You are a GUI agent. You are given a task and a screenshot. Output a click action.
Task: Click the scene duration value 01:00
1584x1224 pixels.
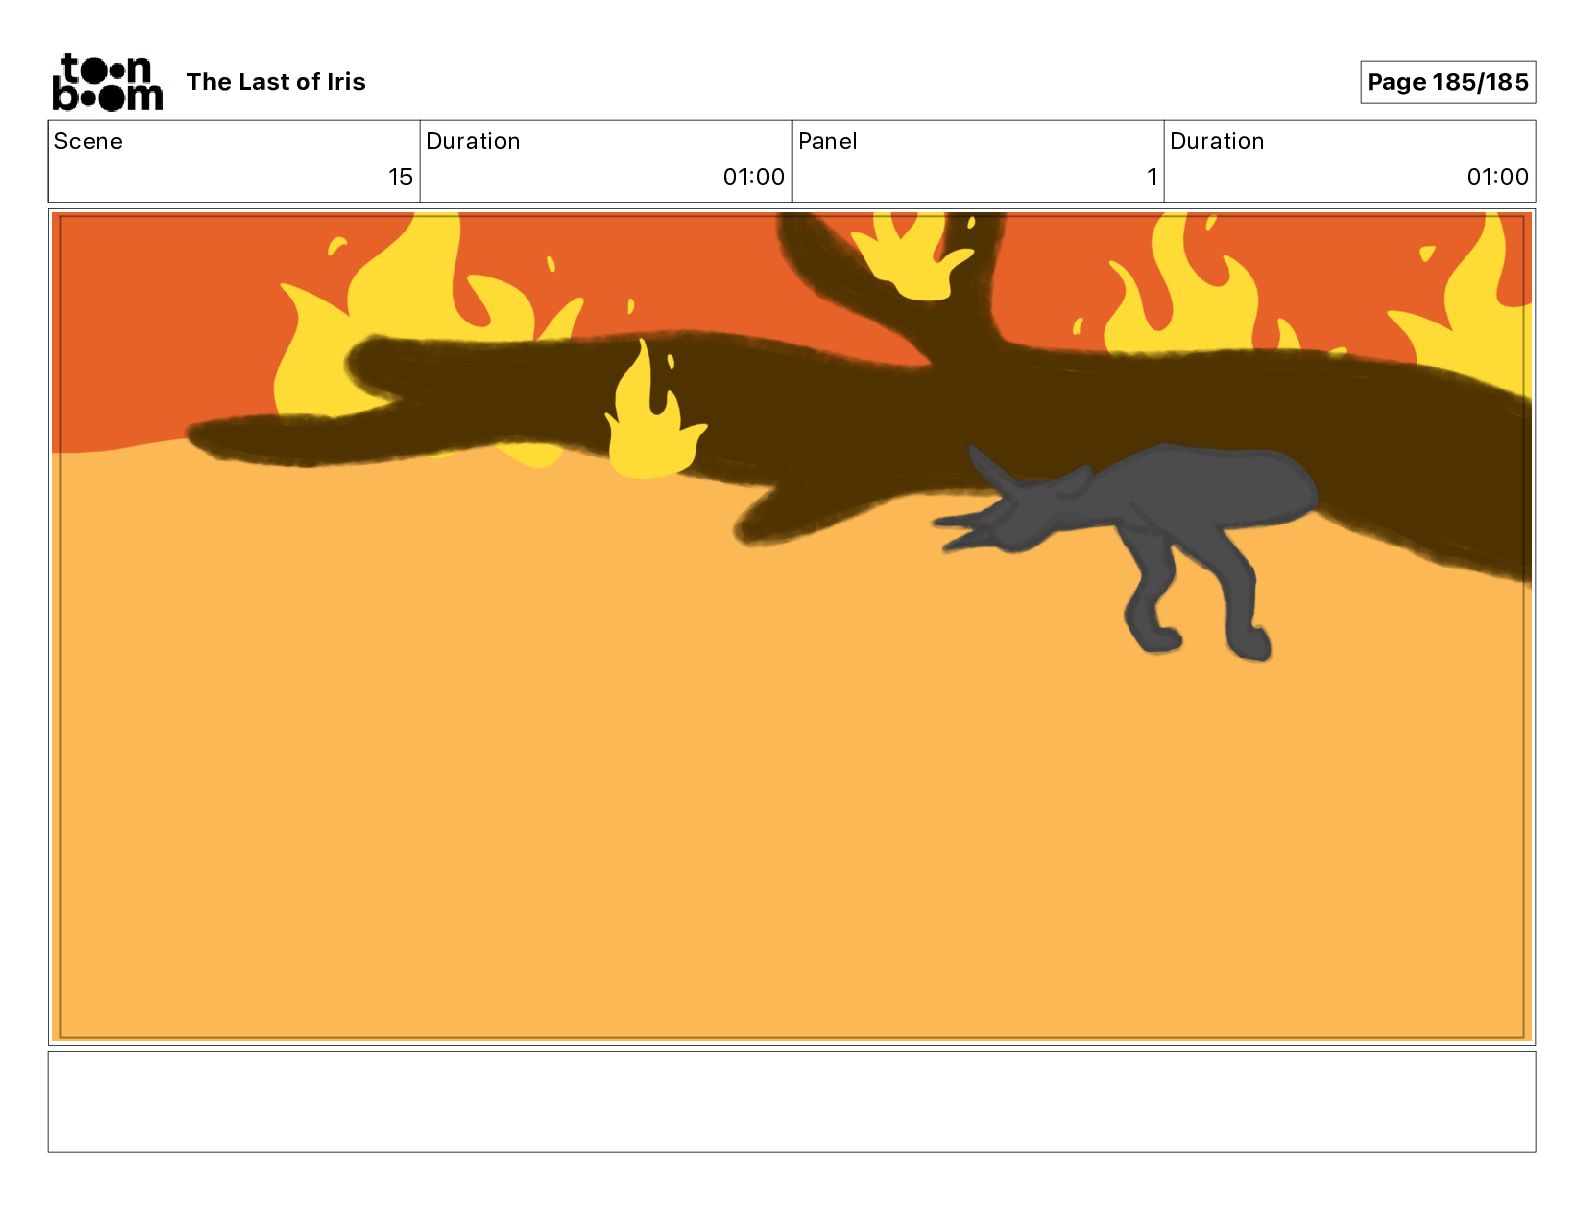tap(754, 177)
